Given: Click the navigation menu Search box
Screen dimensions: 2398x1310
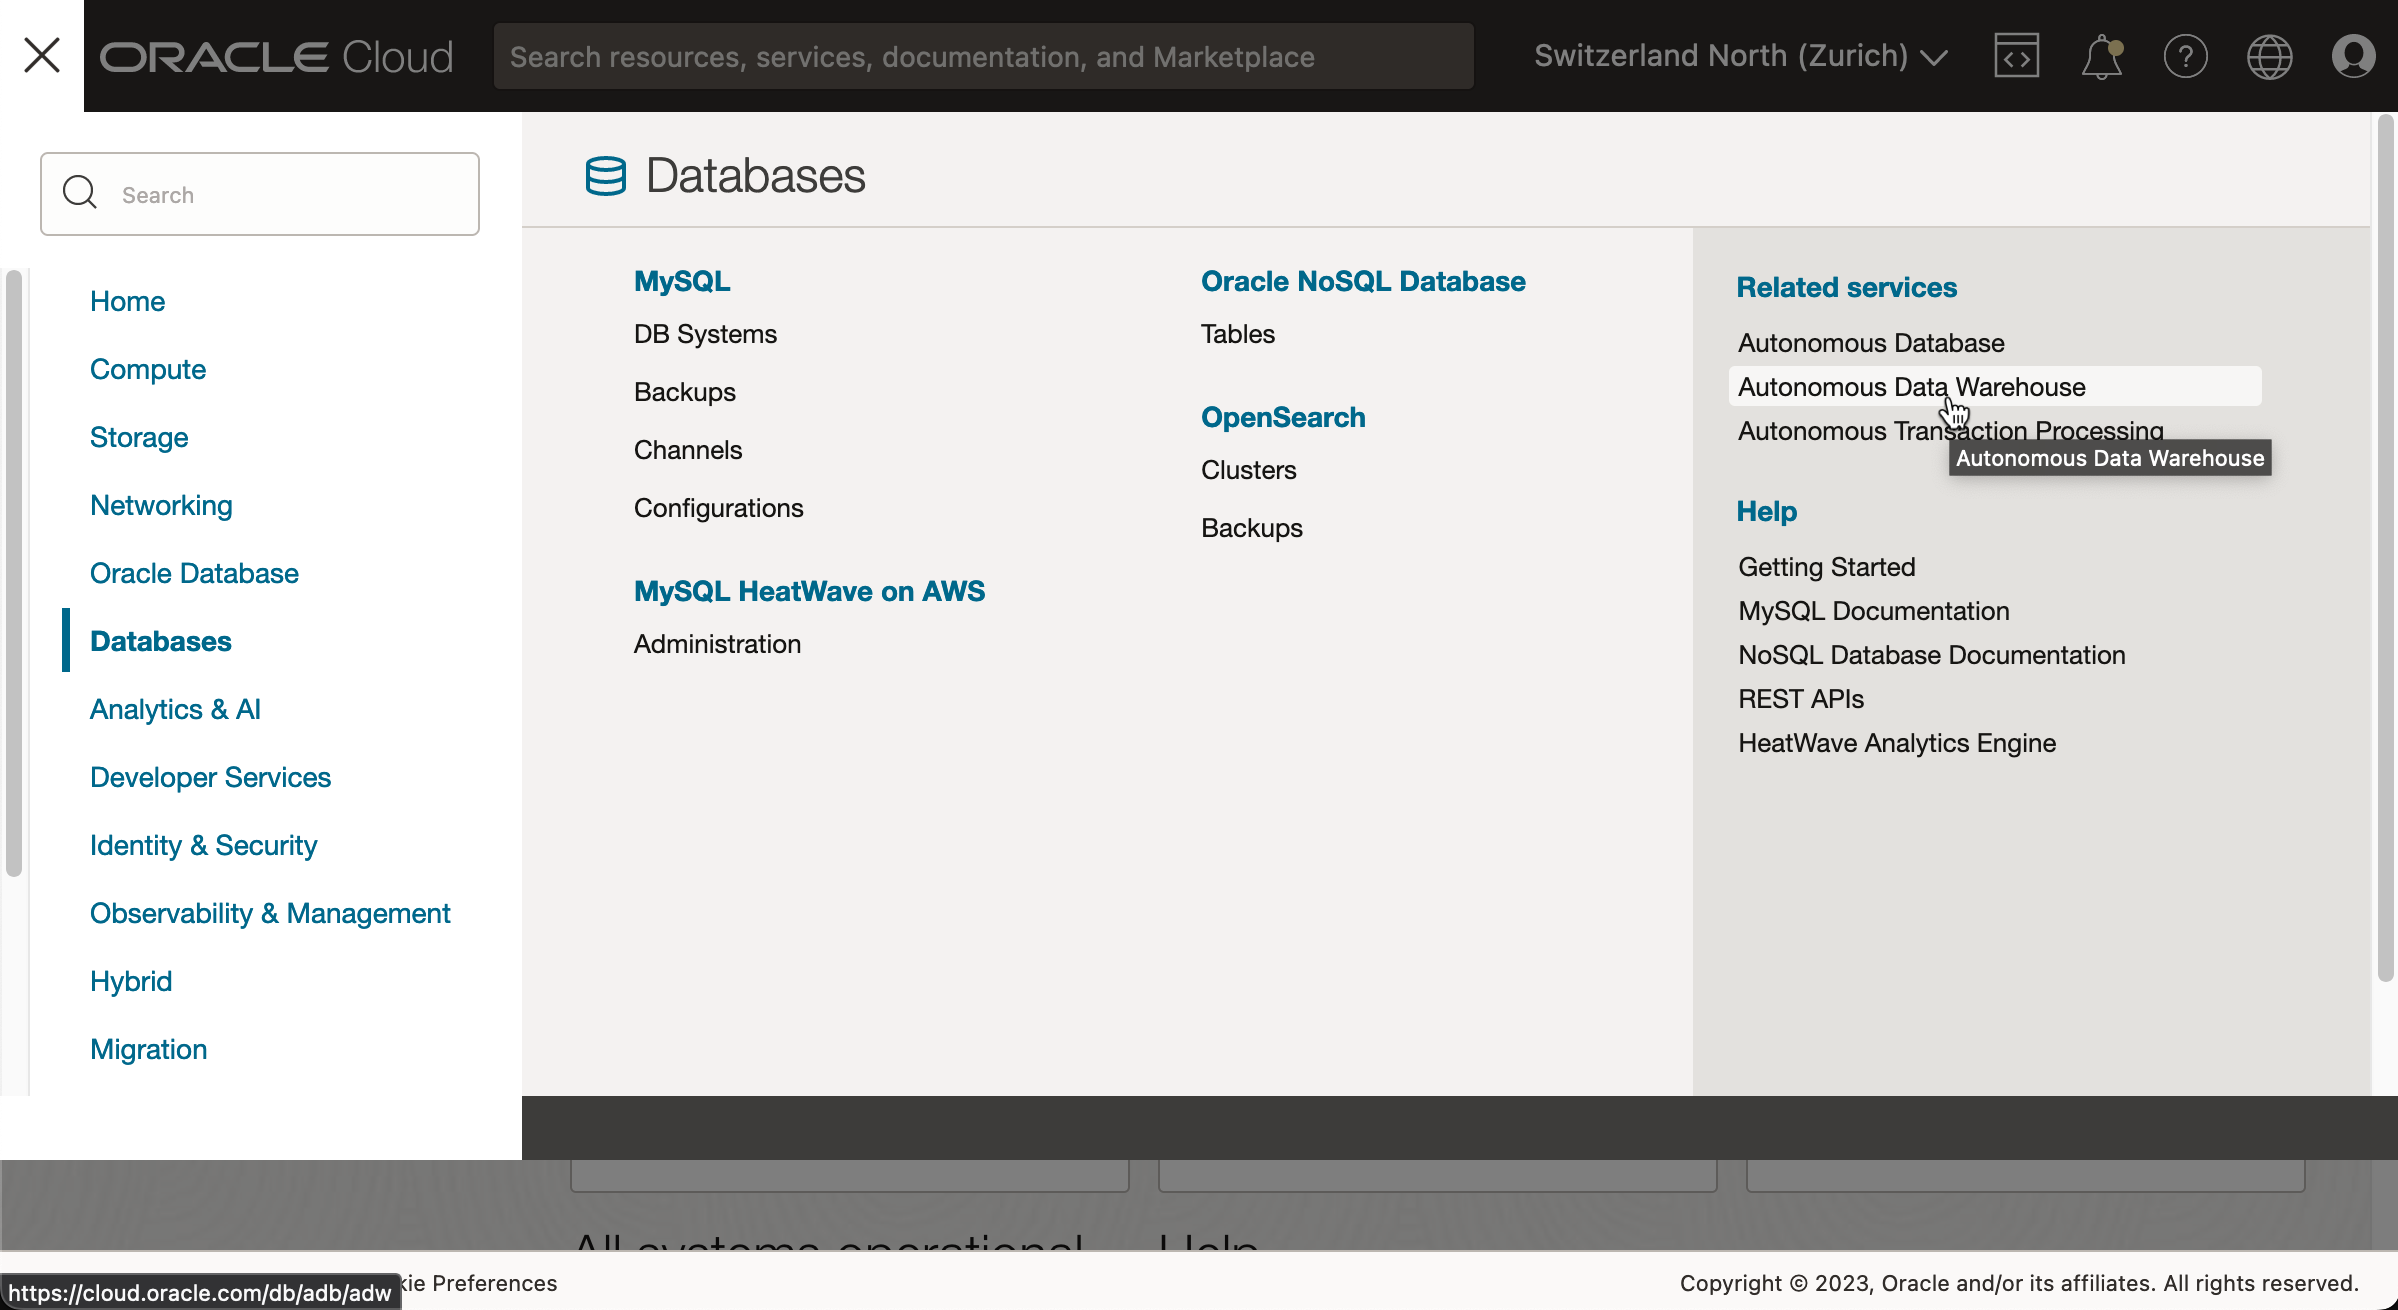Looking at the screenshot, I should pyautogui.click(x=260, y=194).
